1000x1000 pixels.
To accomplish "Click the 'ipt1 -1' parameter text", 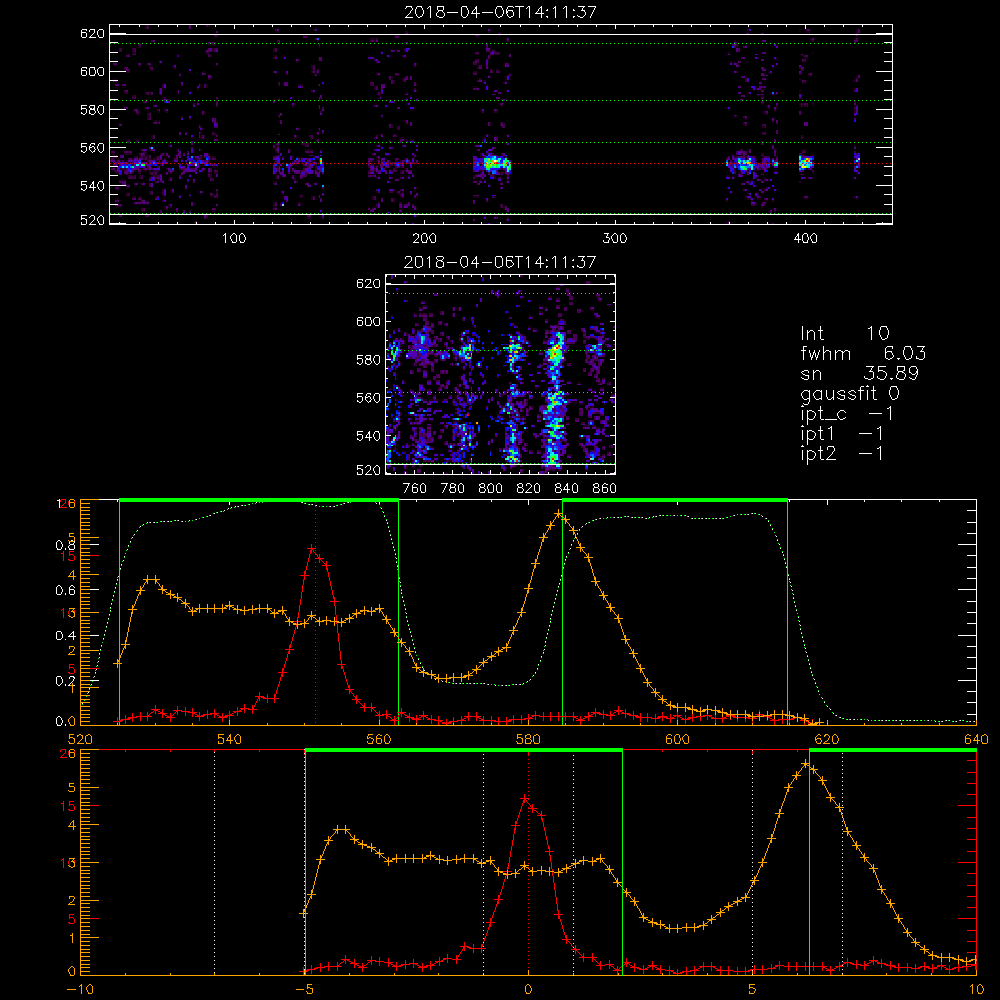I will pyautogui.click(x=842, y=434).
